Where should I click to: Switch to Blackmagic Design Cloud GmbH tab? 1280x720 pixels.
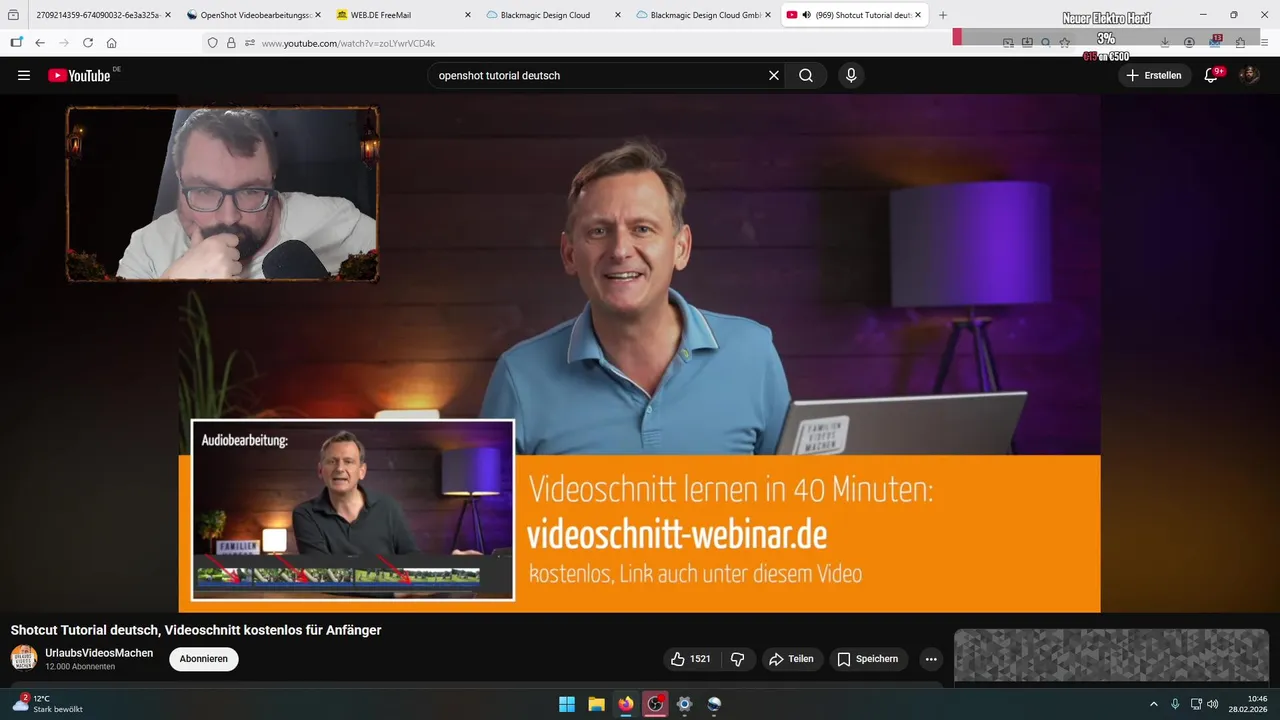click(x=702, y=15)
